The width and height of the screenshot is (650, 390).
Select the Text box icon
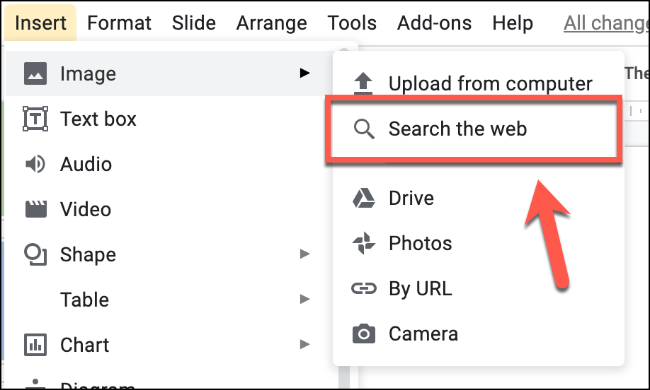tap(35, 119)
